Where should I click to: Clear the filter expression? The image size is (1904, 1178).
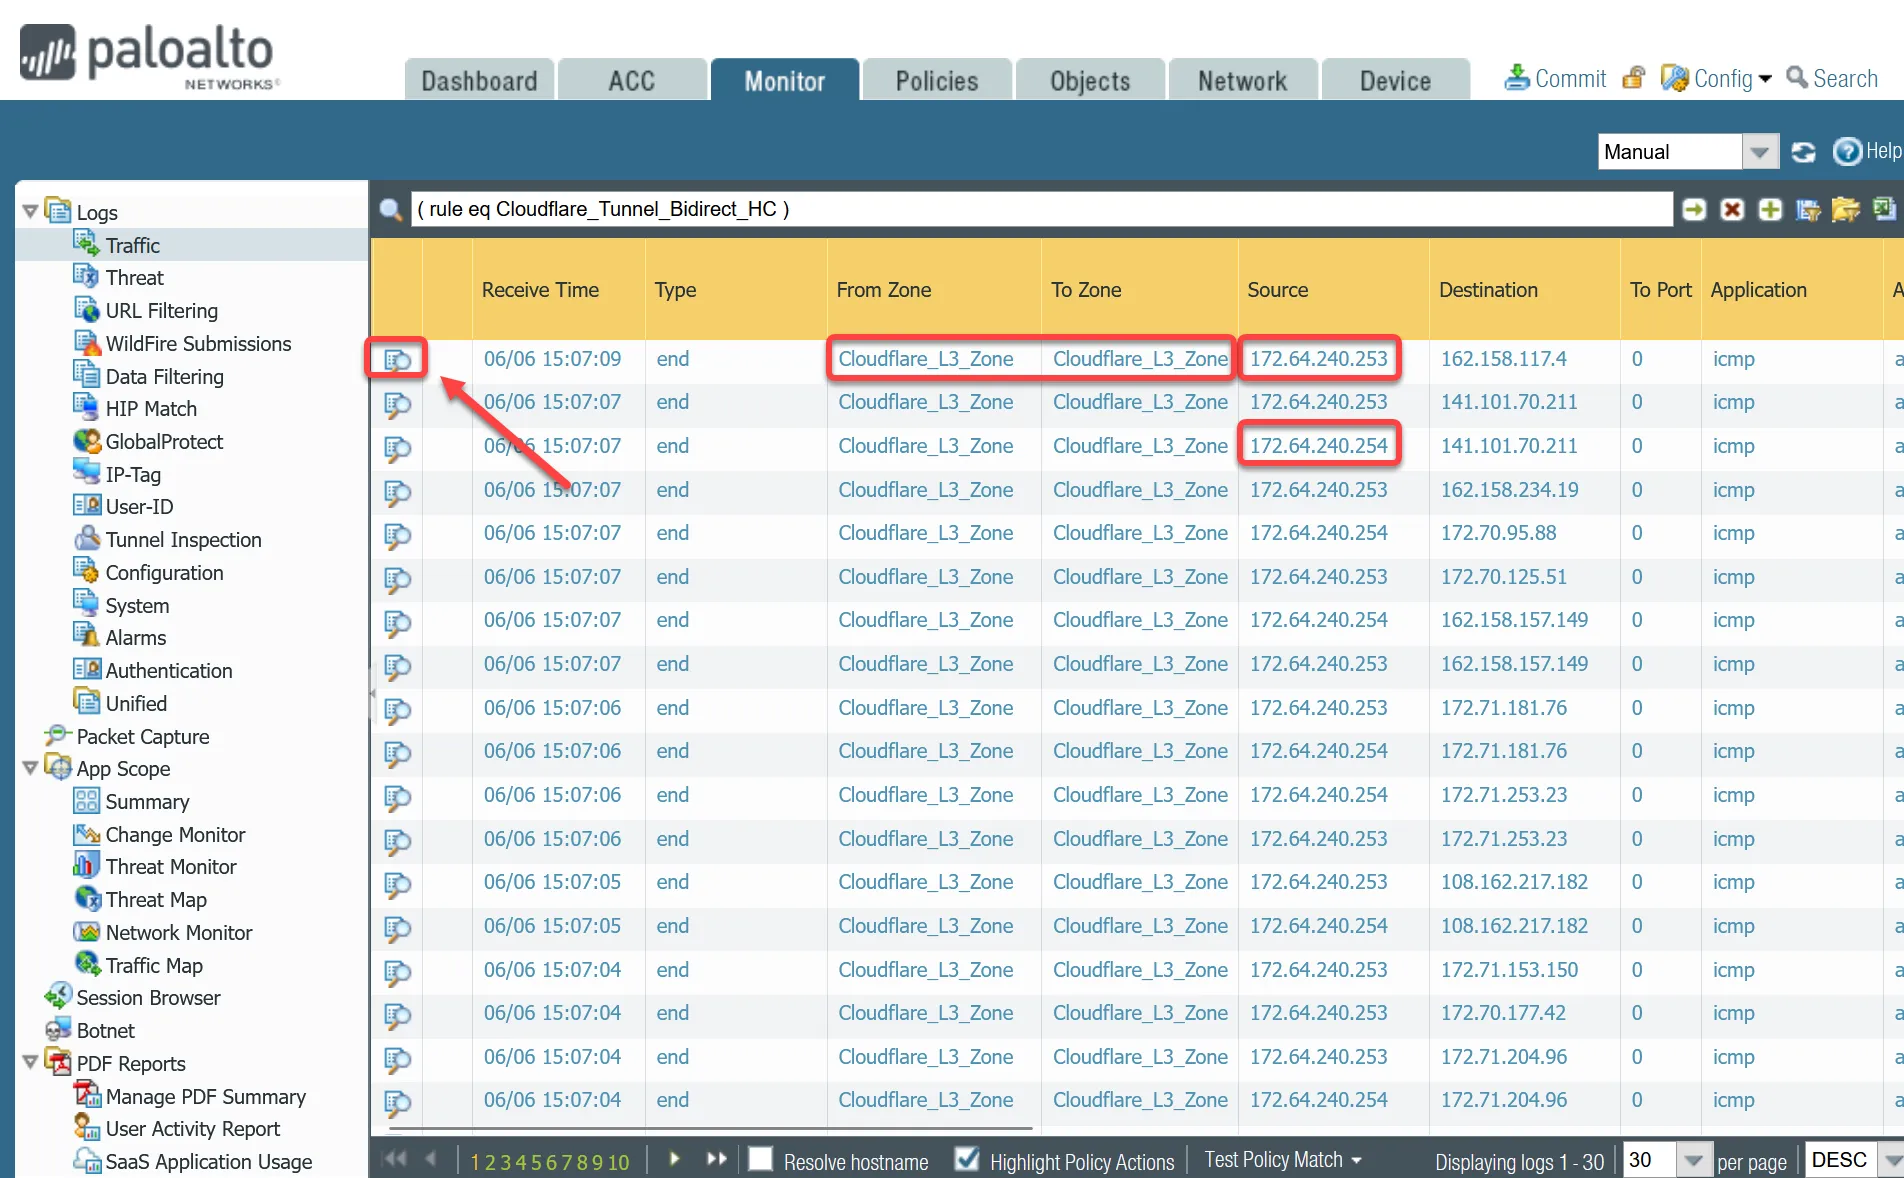[x=1732, y=209]
